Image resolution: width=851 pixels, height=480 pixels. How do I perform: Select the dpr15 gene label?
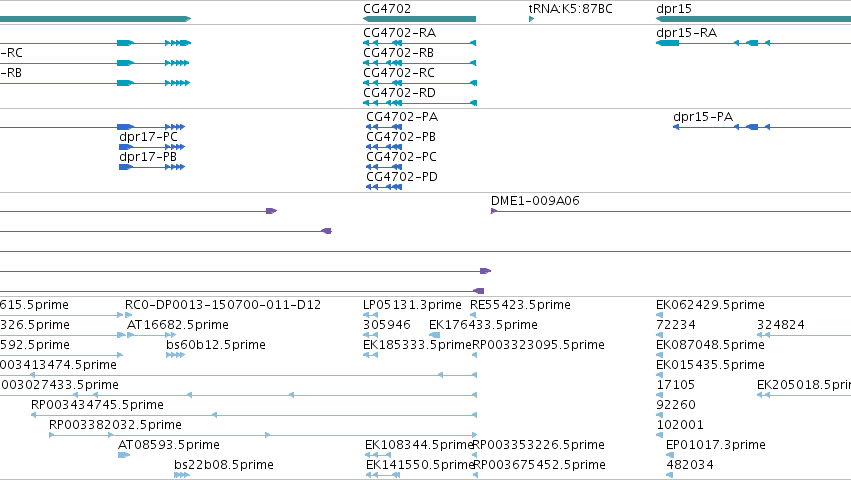tap(674, 9)
